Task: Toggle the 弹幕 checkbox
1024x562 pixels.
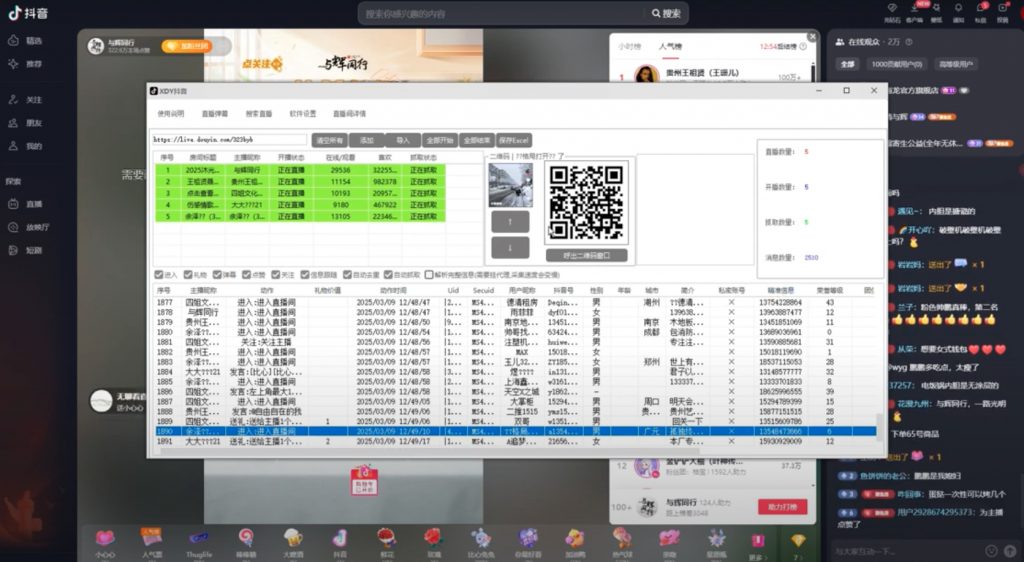Action: (217, 275)
